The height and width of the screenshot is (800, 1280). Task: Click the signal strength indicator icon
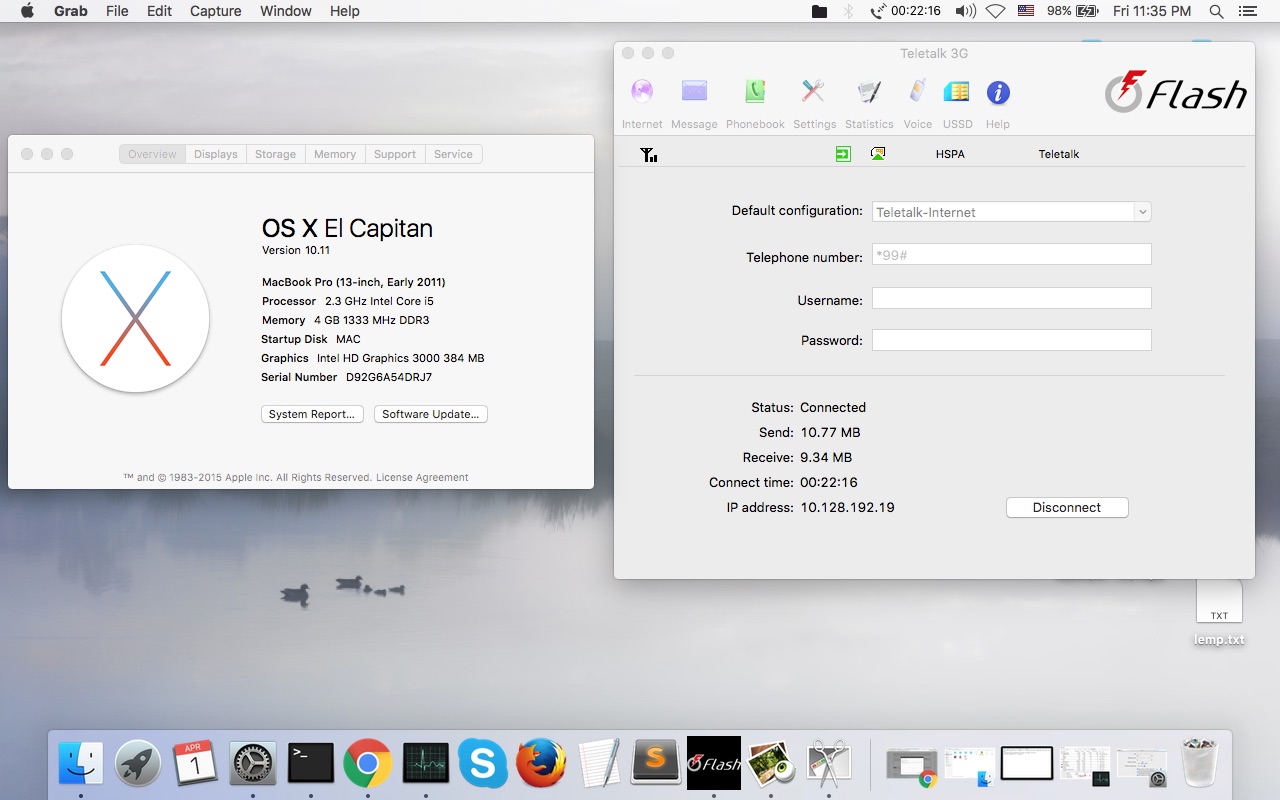point(649,154)
